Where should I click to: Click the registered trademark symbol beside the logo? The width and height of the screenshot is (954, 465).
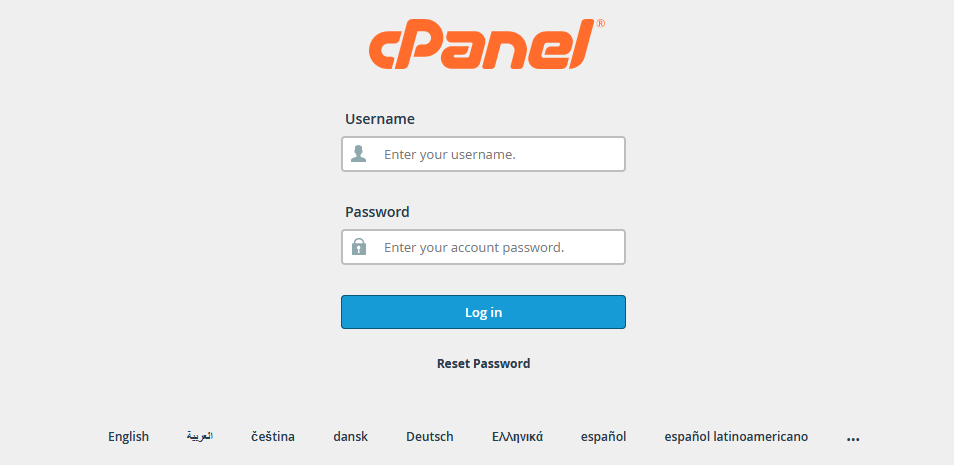point(601,24)
